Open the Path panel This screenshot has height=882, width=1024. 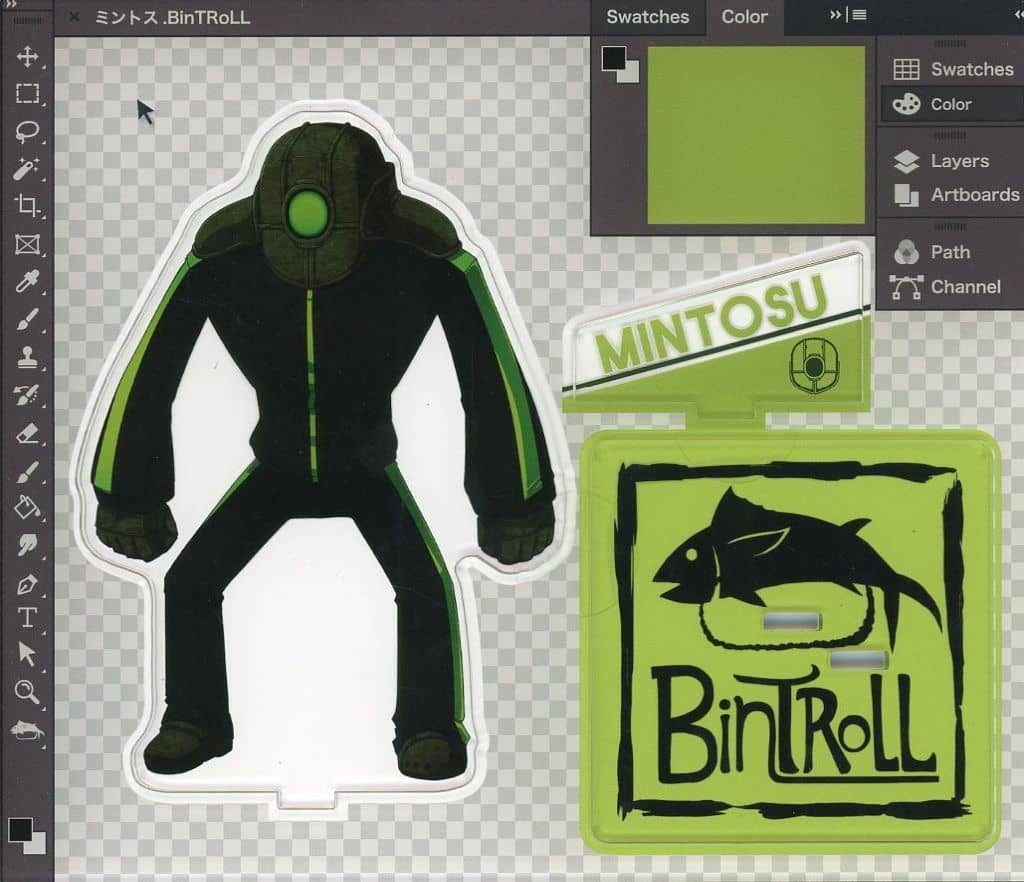point(950,252)
